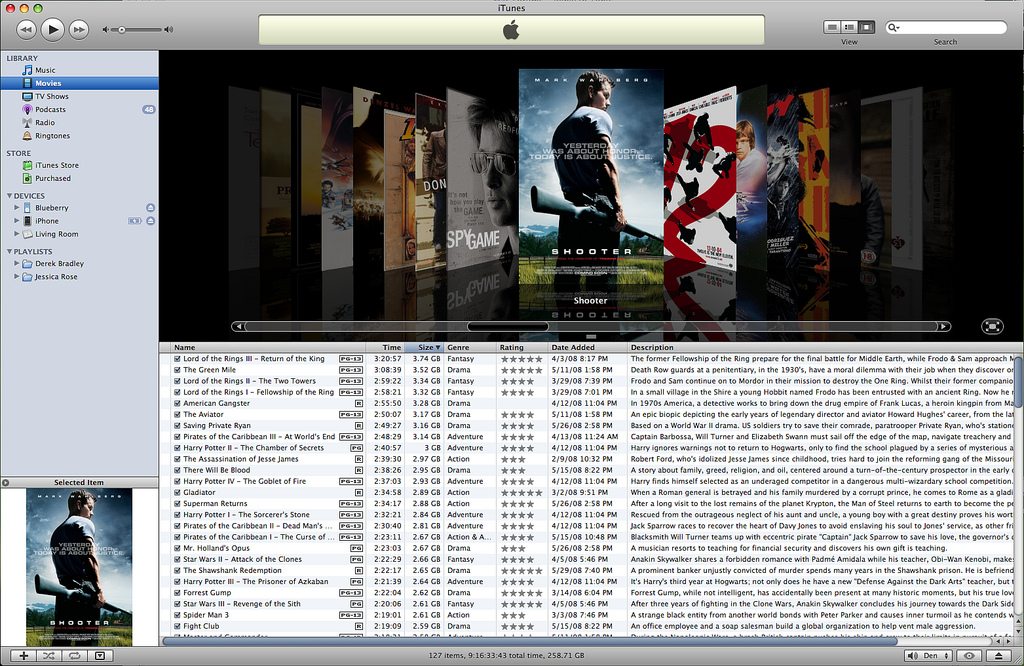Switch to Grouped album view button
The height and width of the screenshot is (666, 1024).
[x=849, y=27]
